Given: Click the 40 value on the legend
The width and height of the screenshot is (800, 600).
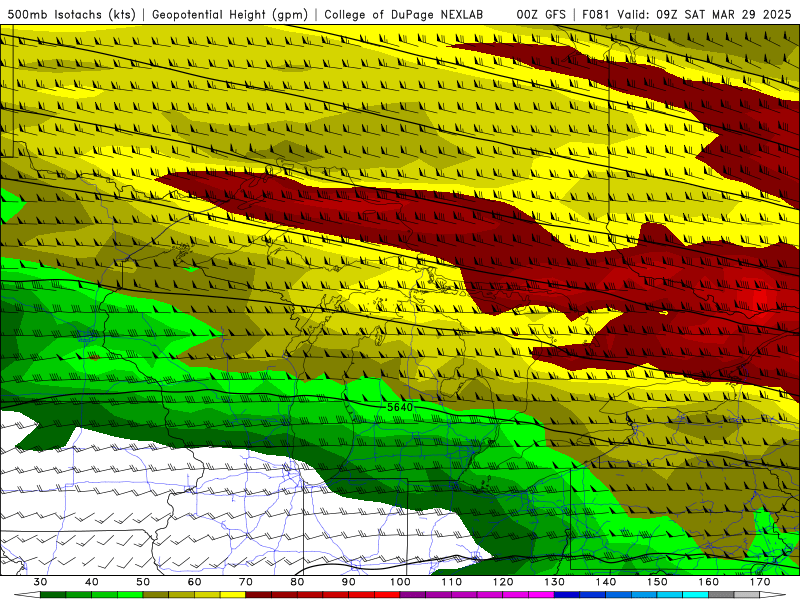Looking at the screenshot, I should coord(92,582).
